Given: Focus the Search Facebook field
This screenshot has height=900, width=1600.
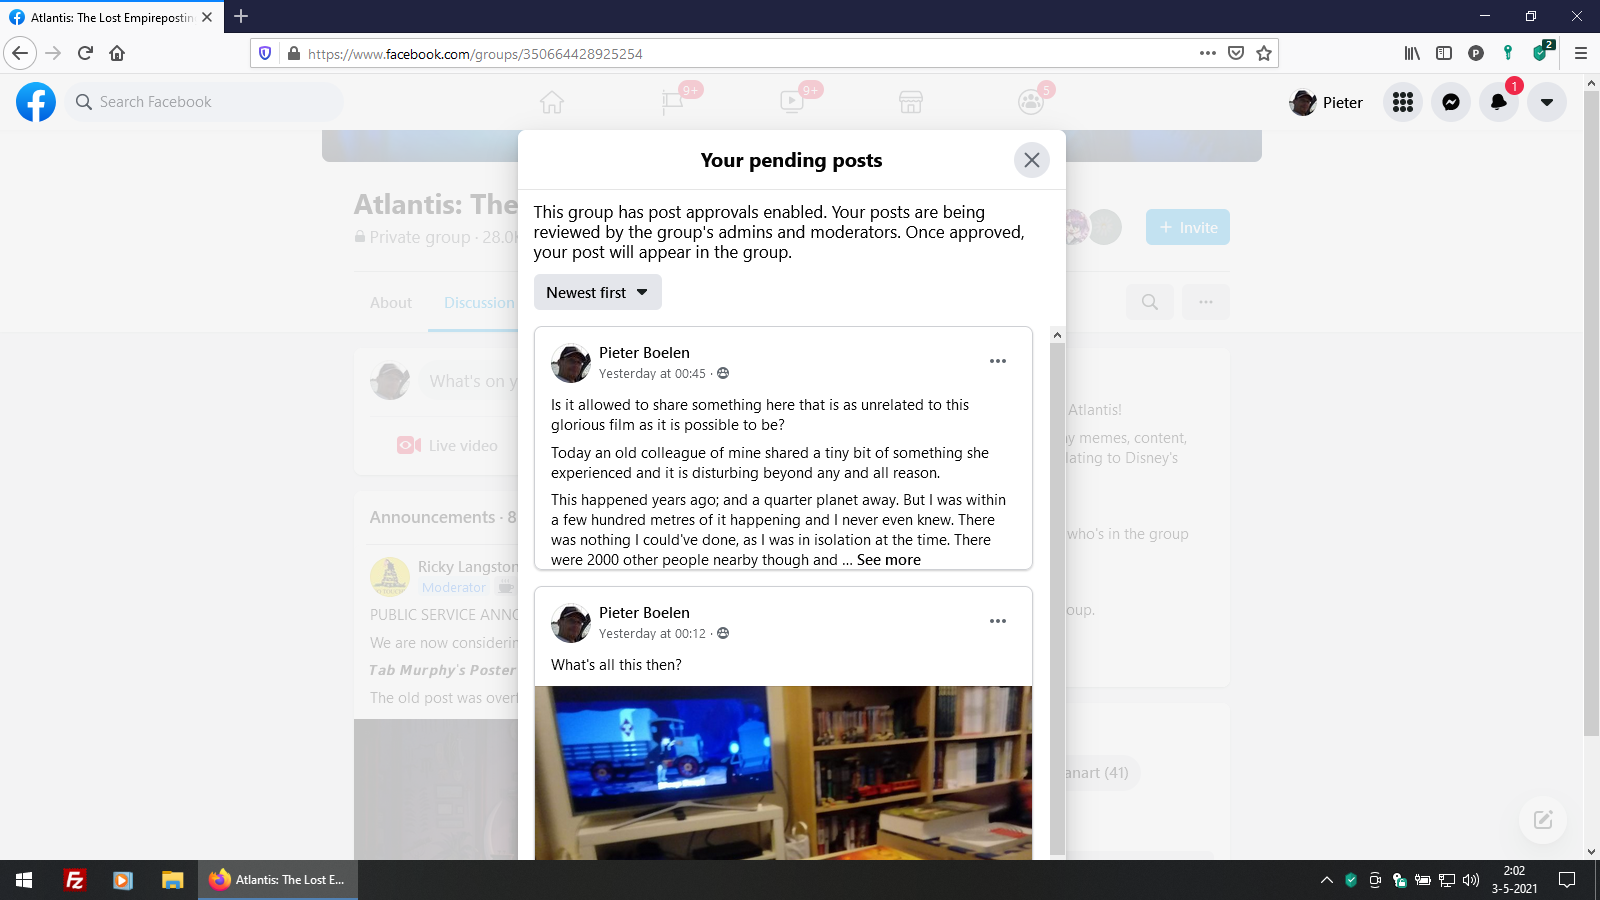Looking at the screenshot, I should tap(205, 102).
